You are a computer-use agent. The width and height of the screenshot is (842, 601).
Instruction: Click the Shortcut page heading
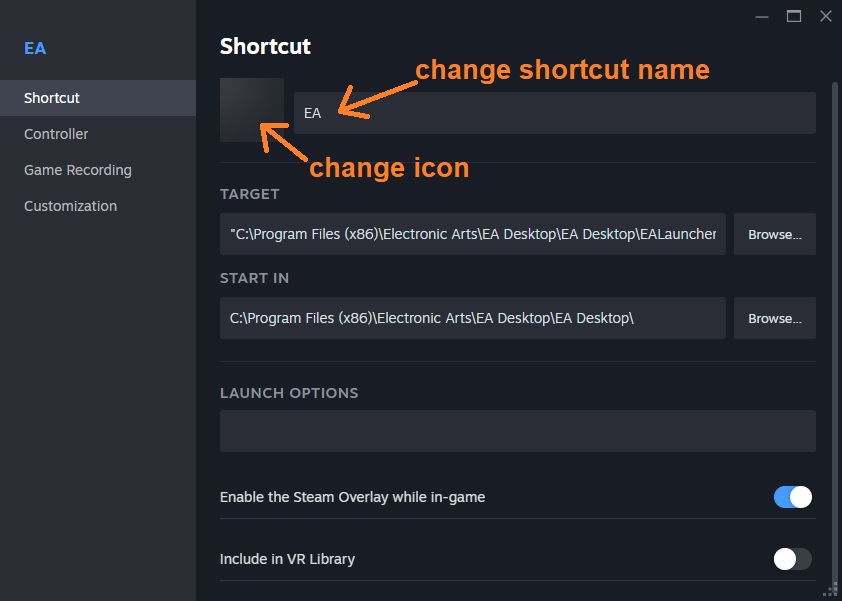click(x=265, y=46)
